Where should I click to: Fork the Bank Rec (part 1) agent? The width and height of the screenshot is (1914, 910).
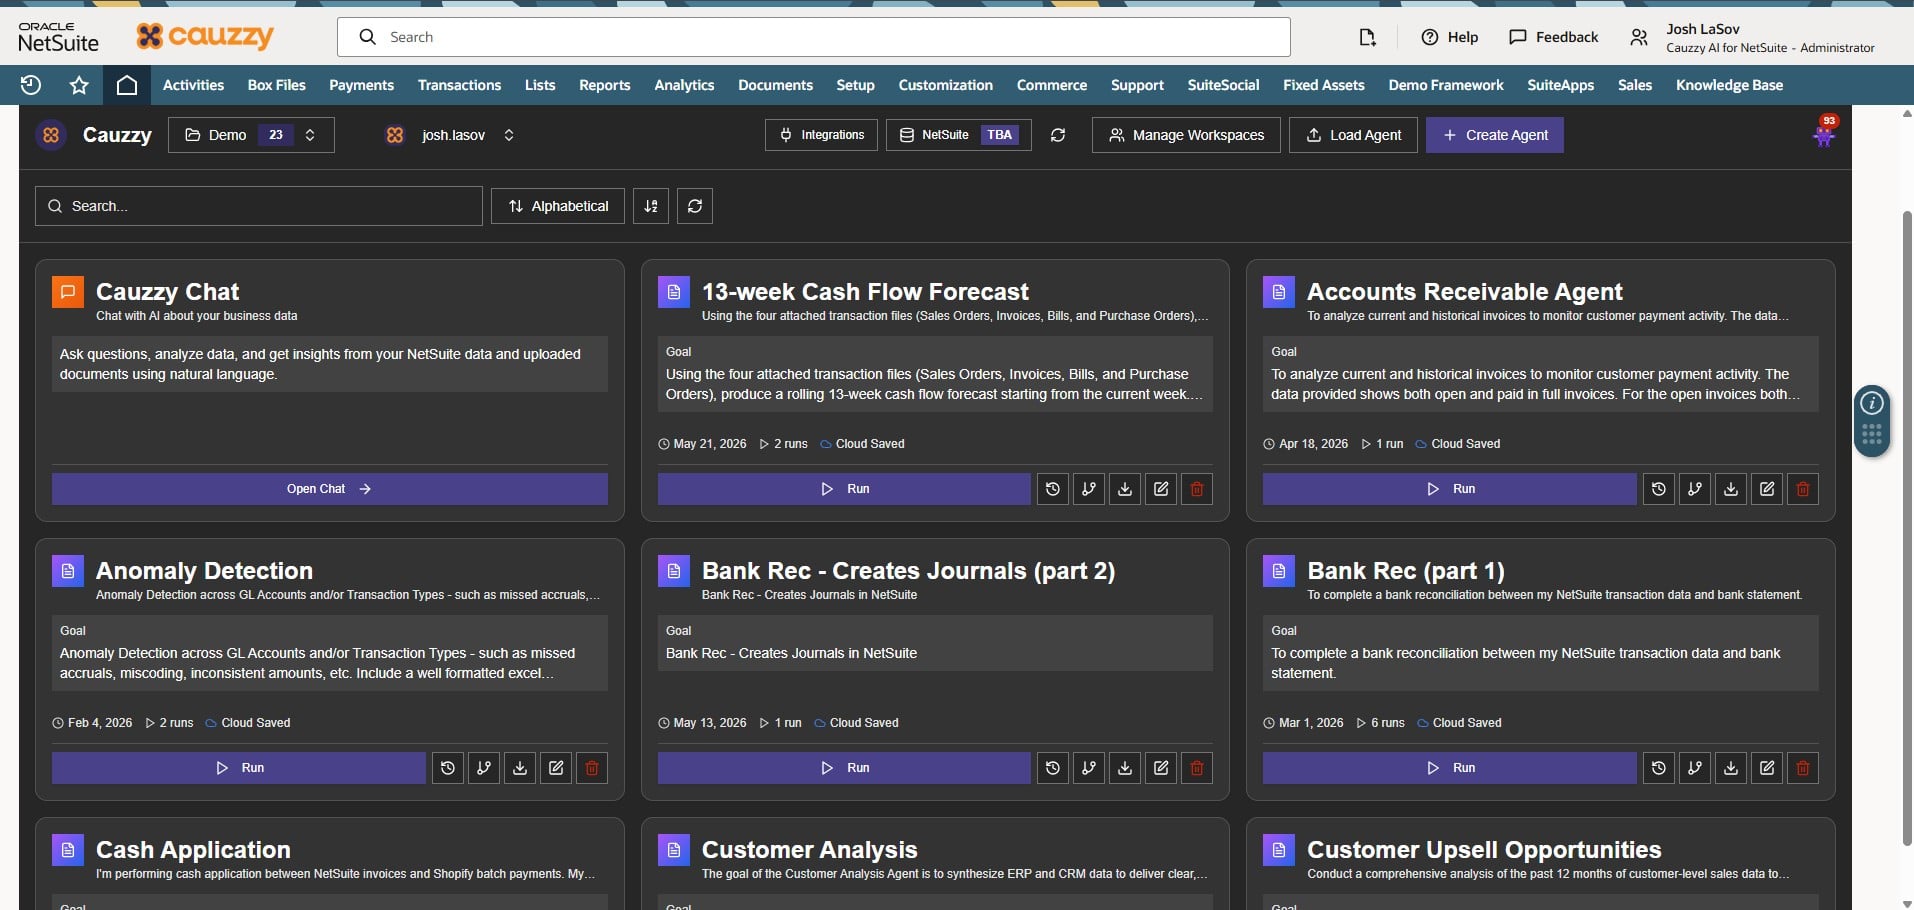point(1695,768)
